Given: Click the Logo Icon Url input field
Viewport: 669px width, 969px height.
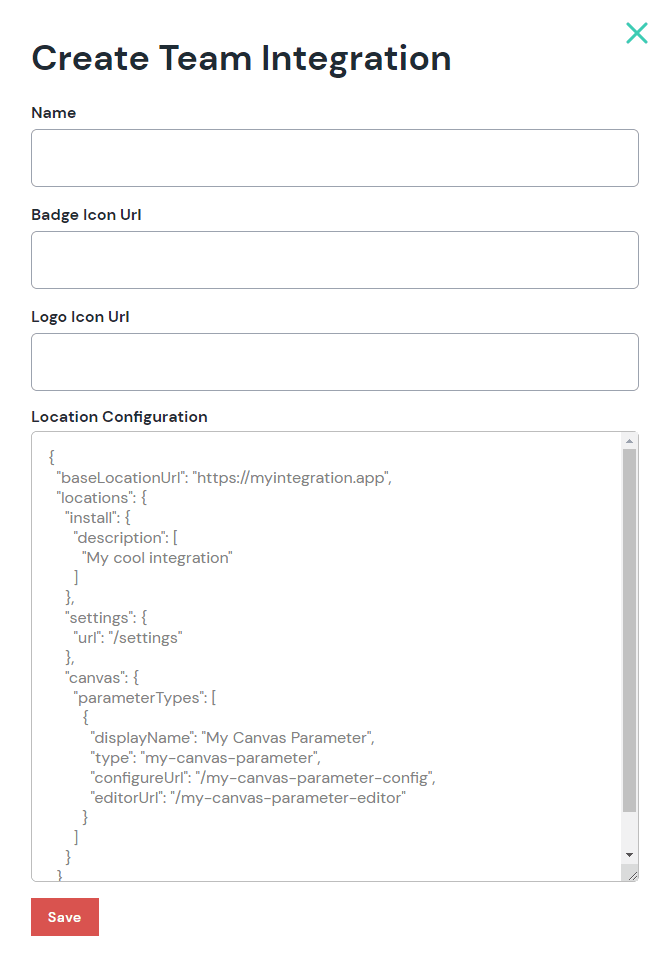Looking at the screenshot, I should [x=334, y=361].
